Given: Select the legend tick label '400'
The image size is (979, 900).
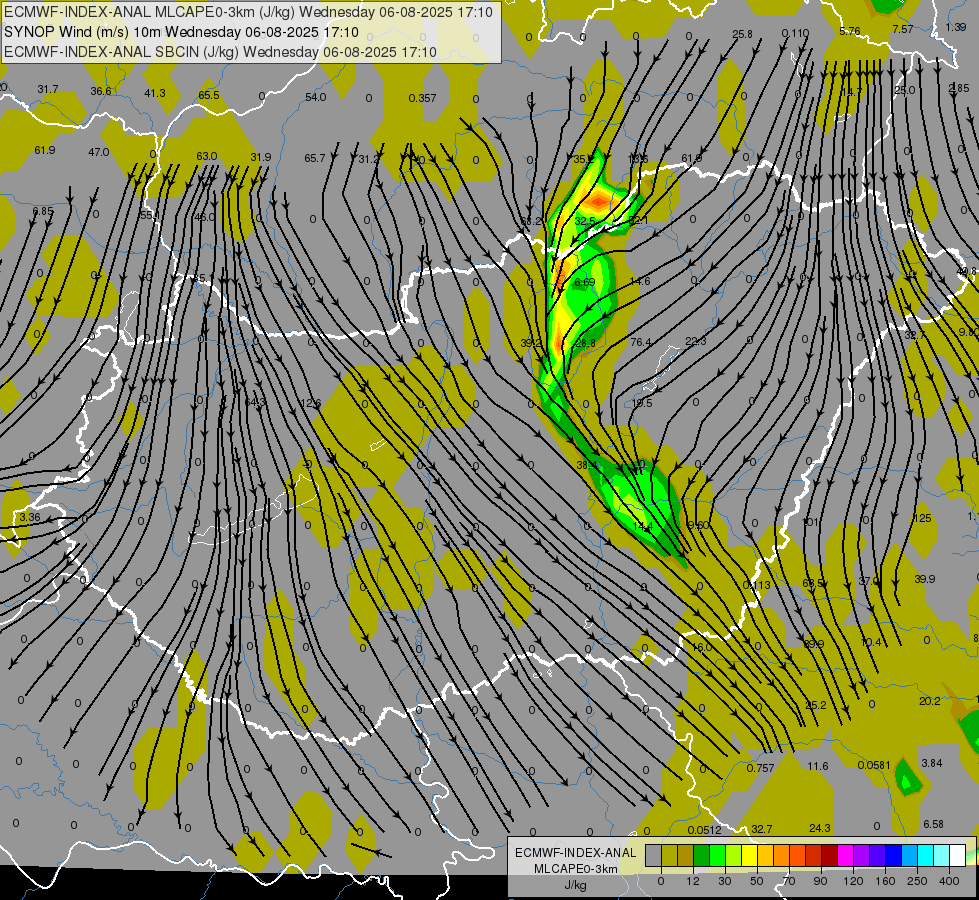Looking at the screenshot, I should tap(949, 881).
